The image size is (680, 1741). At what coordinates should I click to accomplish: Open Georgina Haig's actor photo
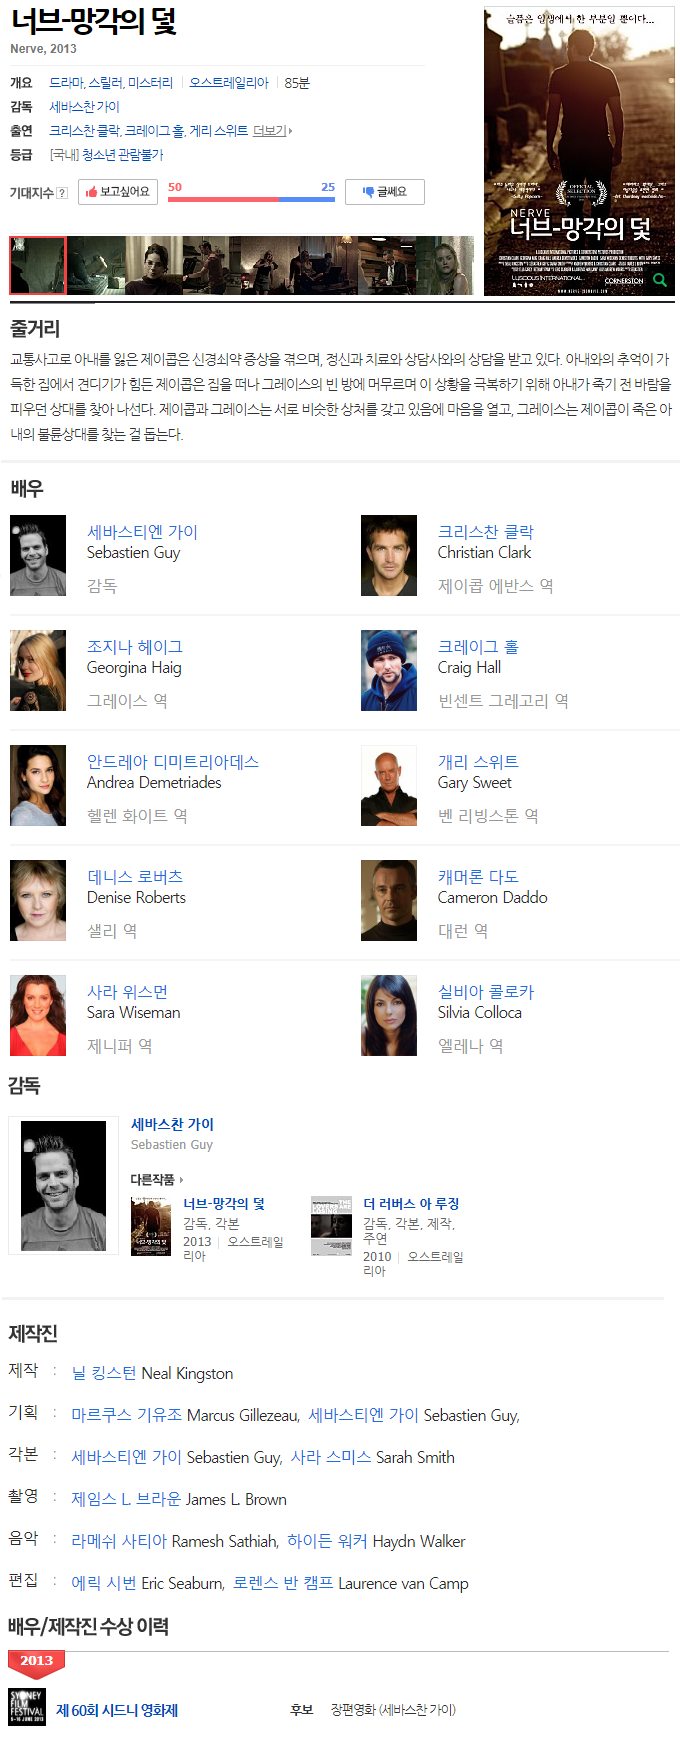(38, 671)
